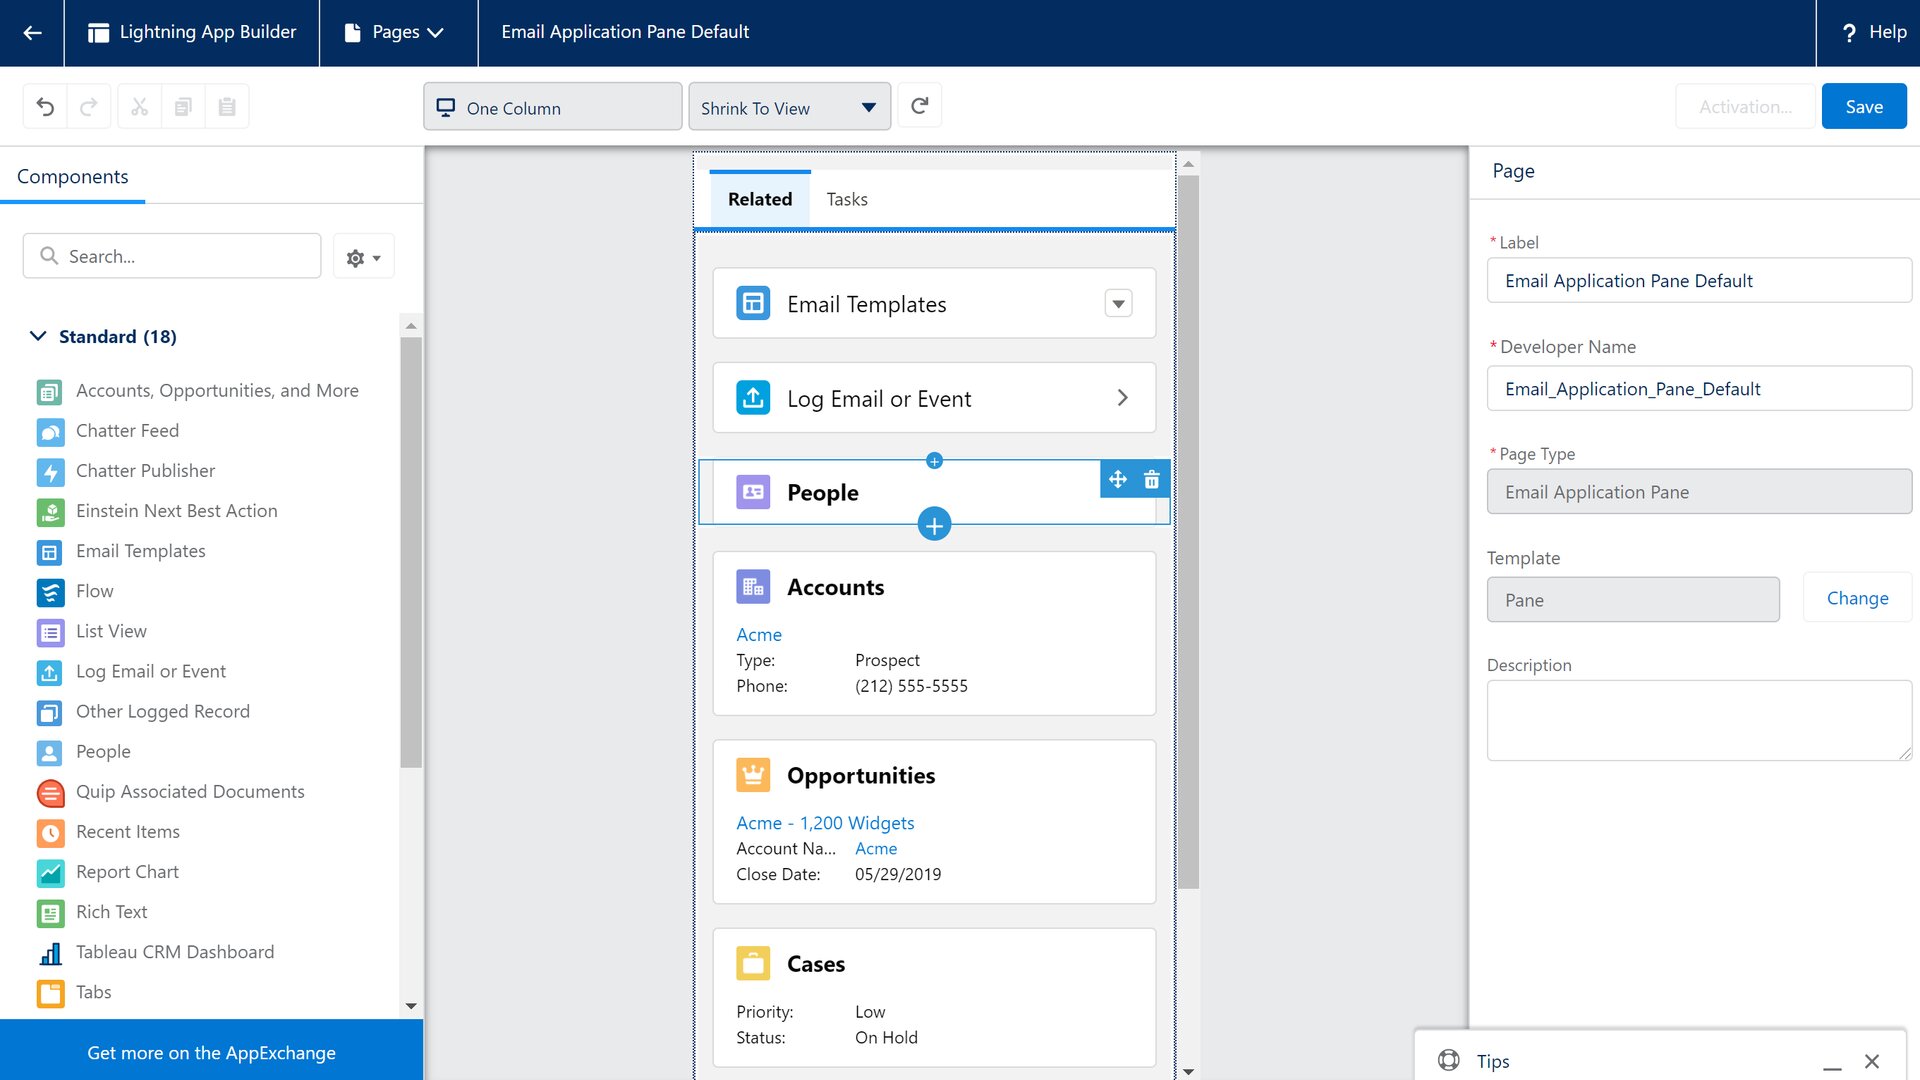Delete the People component
Viewport: 1920px width, 1080px height.
pos(1151,479)
